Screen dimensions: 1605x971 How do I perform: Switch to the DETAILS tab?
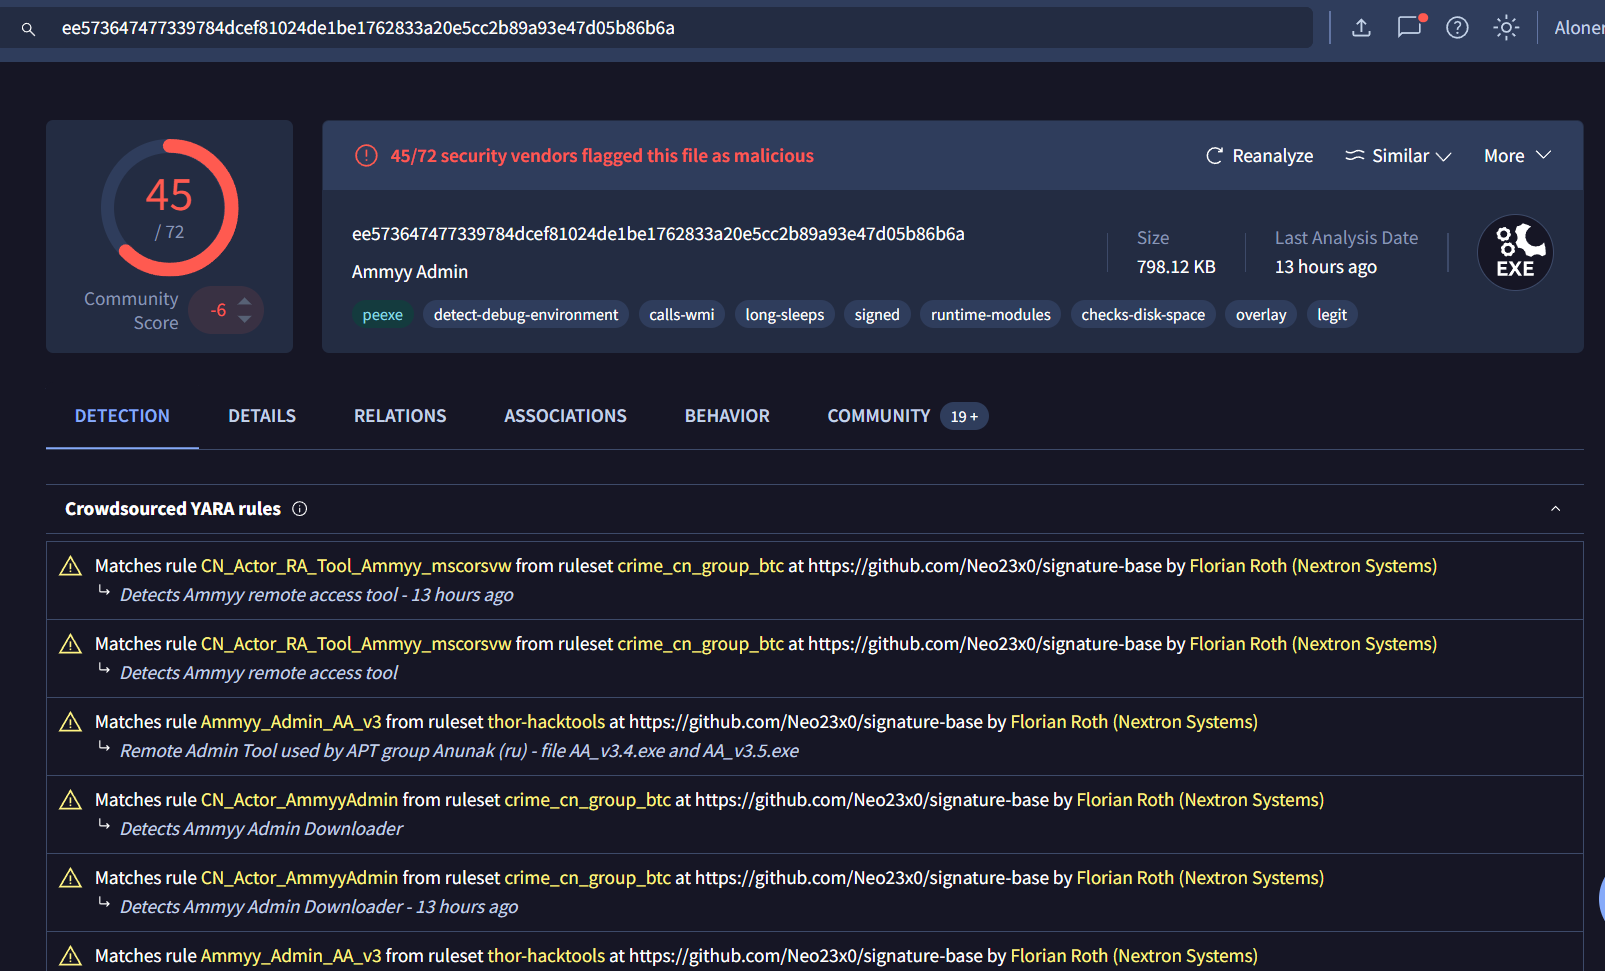tap(262, 416)
